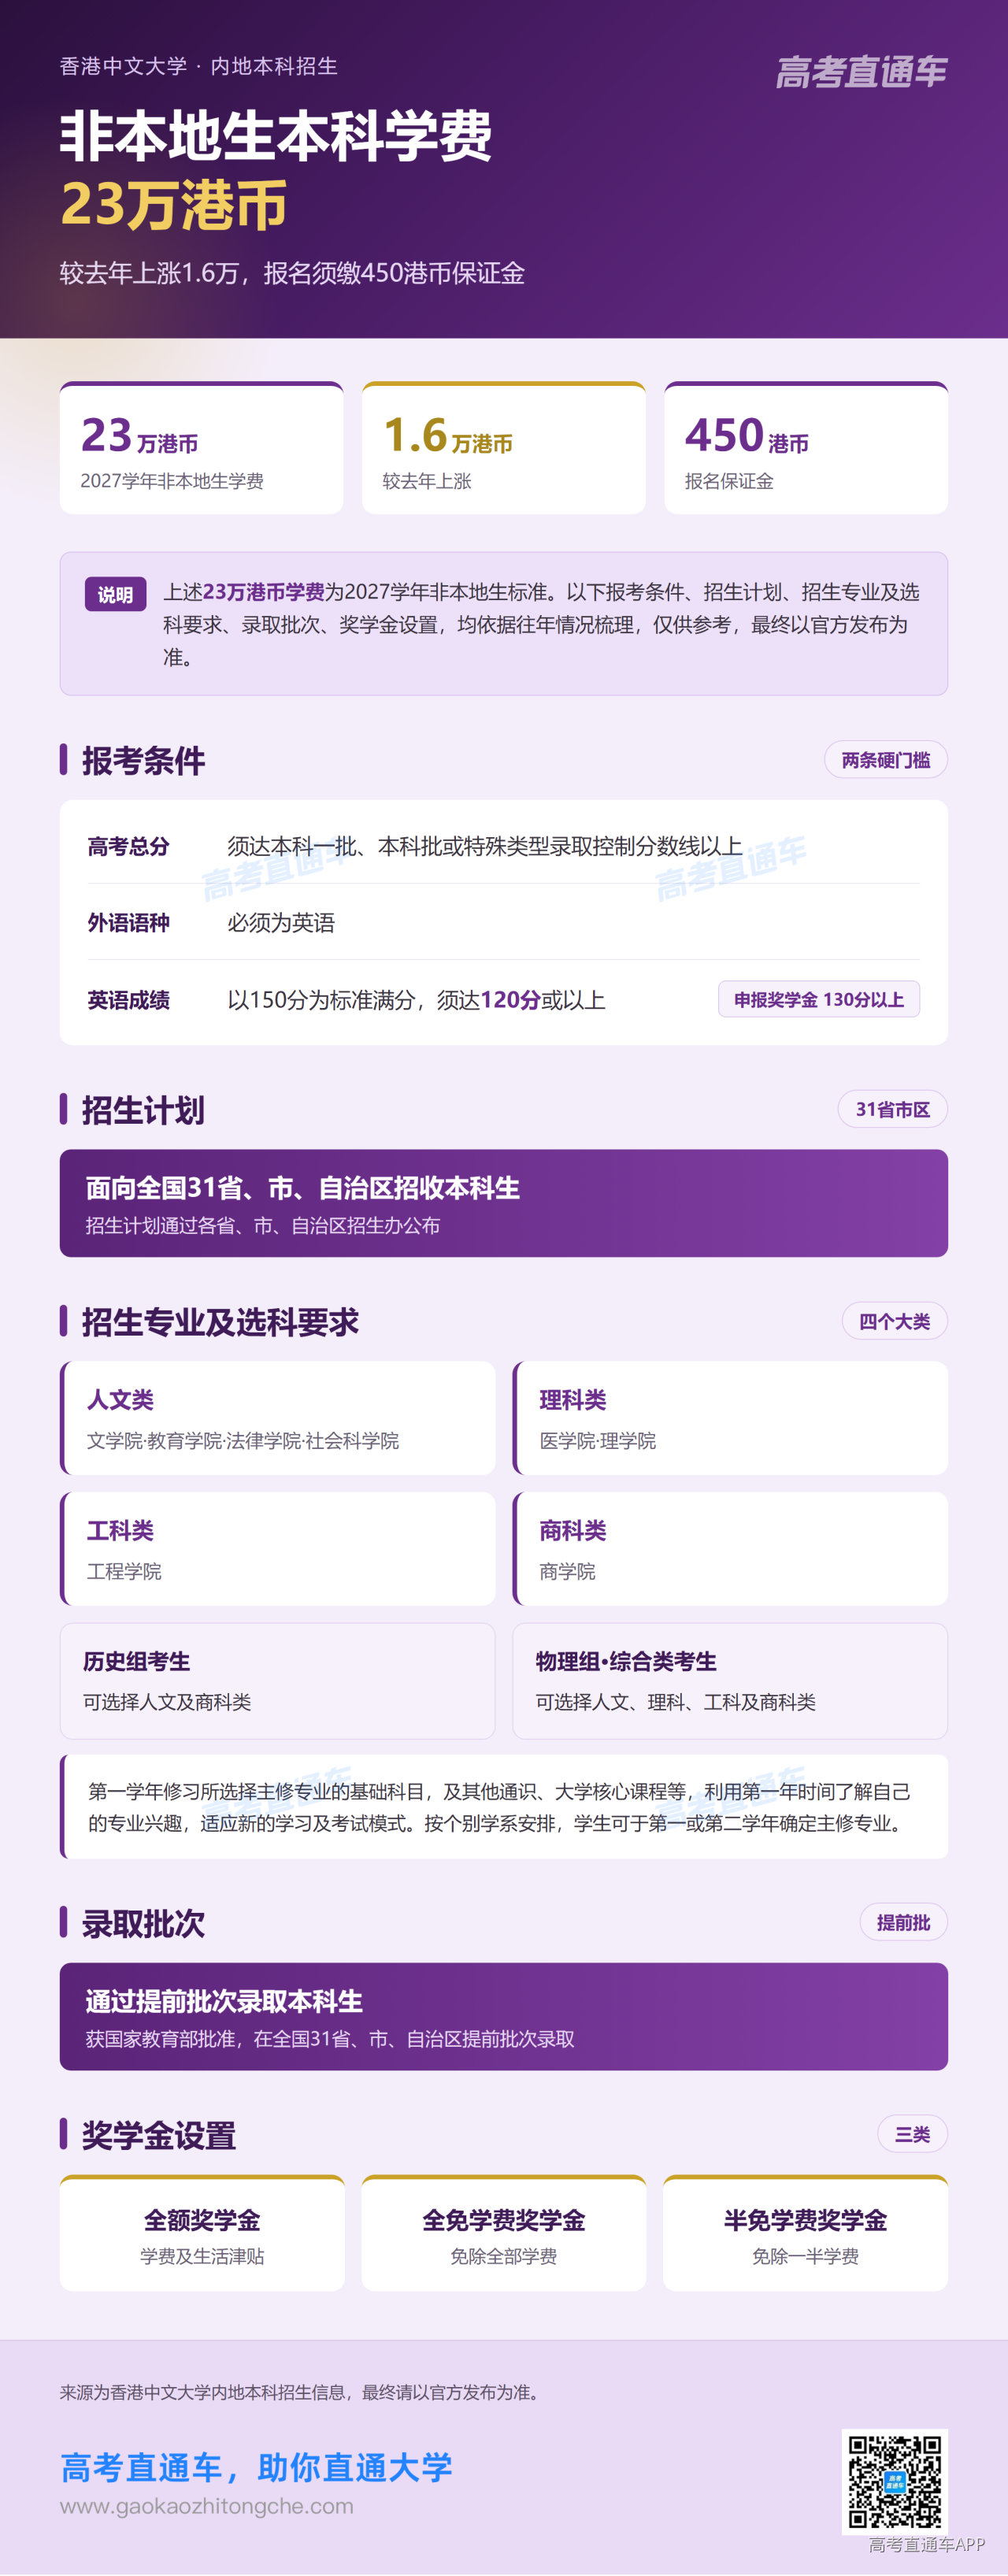Open the www.gaokaozhitongche.com link
The height and width of the screenshot is (2576, 1008).
point(206,2506)
